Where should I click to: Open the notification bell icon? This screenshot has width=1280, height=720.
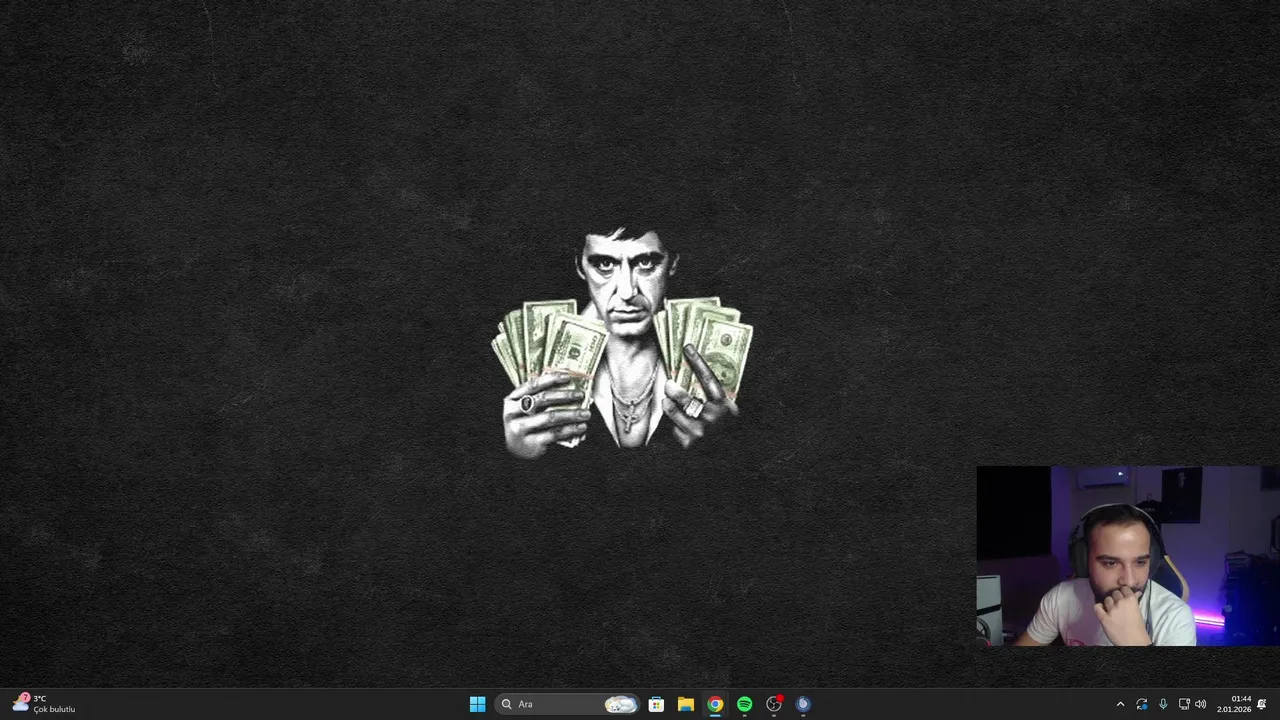[1262, 704]
